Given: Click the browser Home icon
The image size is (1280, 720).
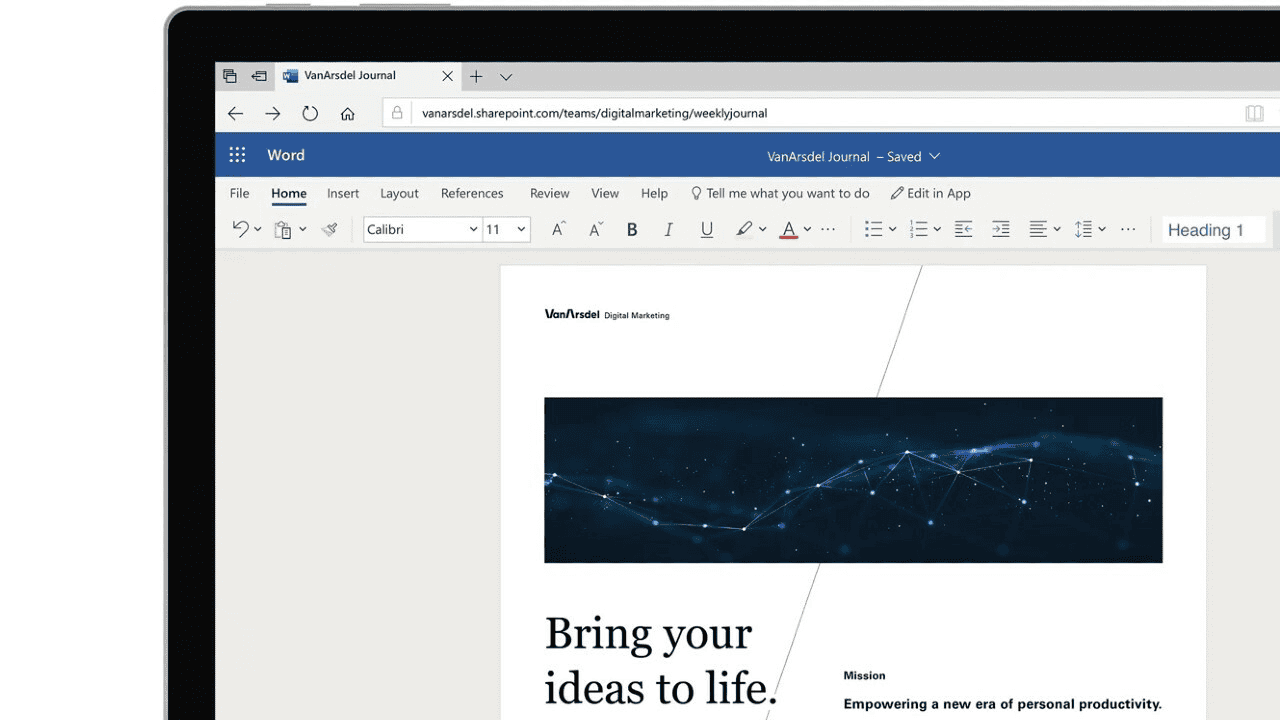Looking at the screenshot, I should click(348, 113).
